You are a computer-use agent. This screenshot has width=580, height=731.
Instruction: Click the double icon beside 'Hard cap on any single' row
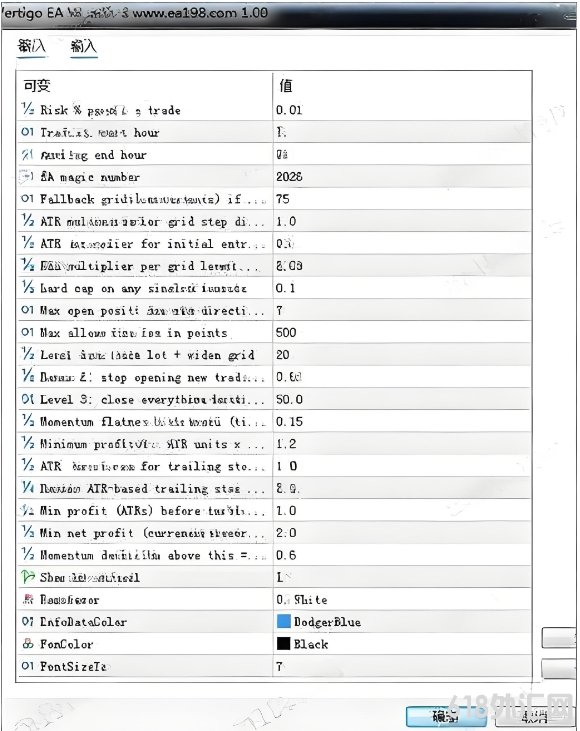[x=28, y=287]
